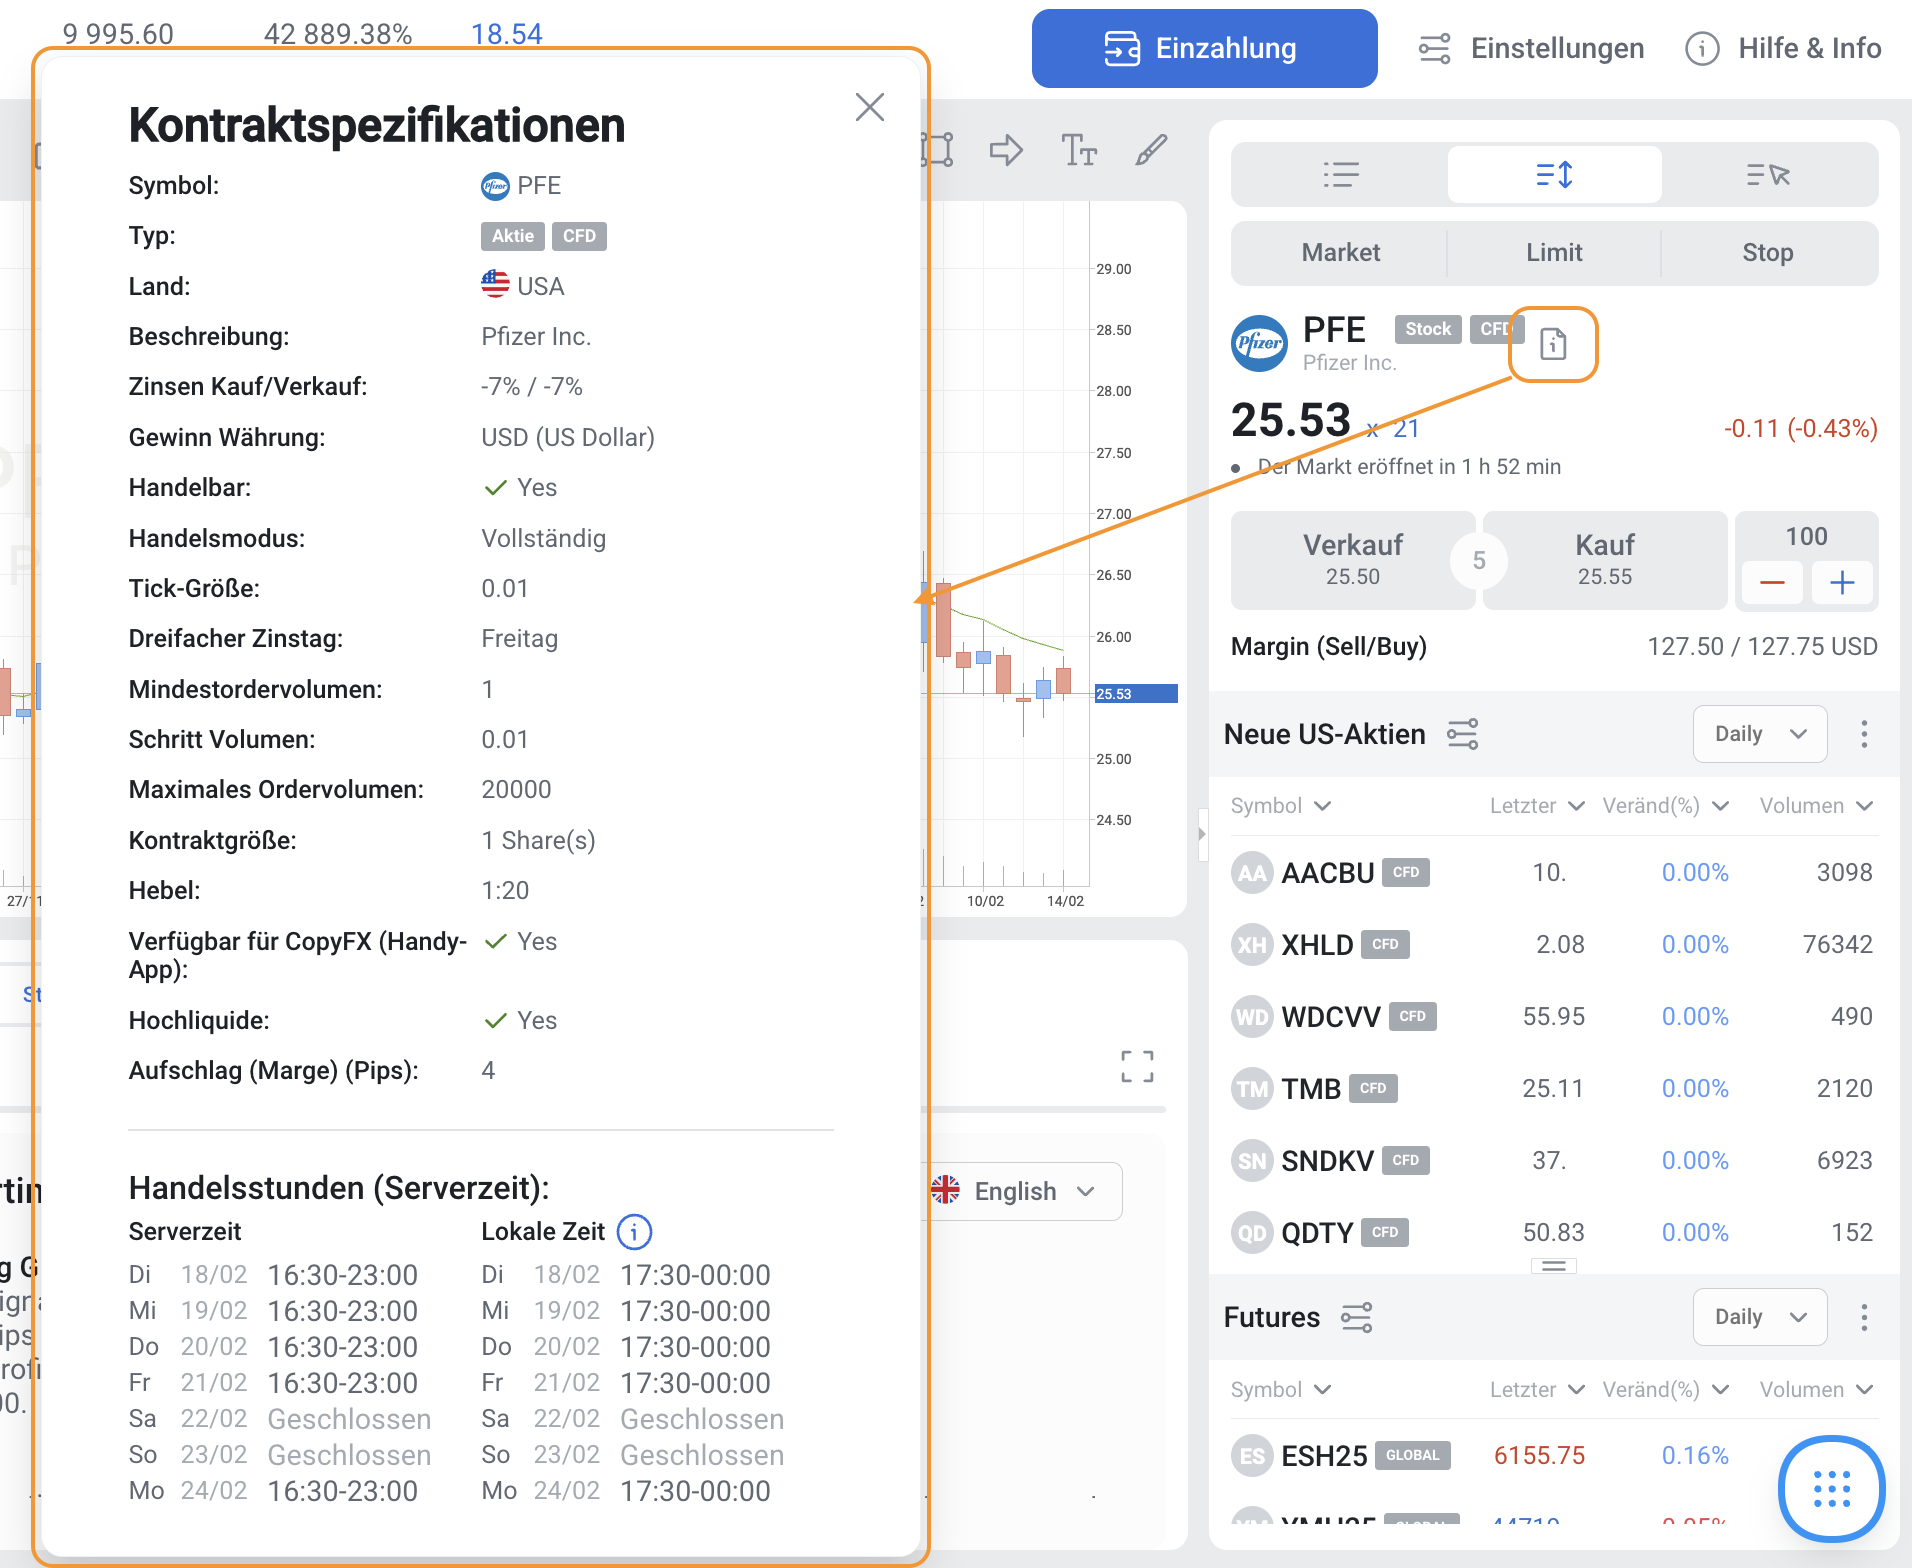Click the Einzahlung deposit button
Image resolution: width=1912 pixels, height=1568 pixels.
pos(1204,48)
